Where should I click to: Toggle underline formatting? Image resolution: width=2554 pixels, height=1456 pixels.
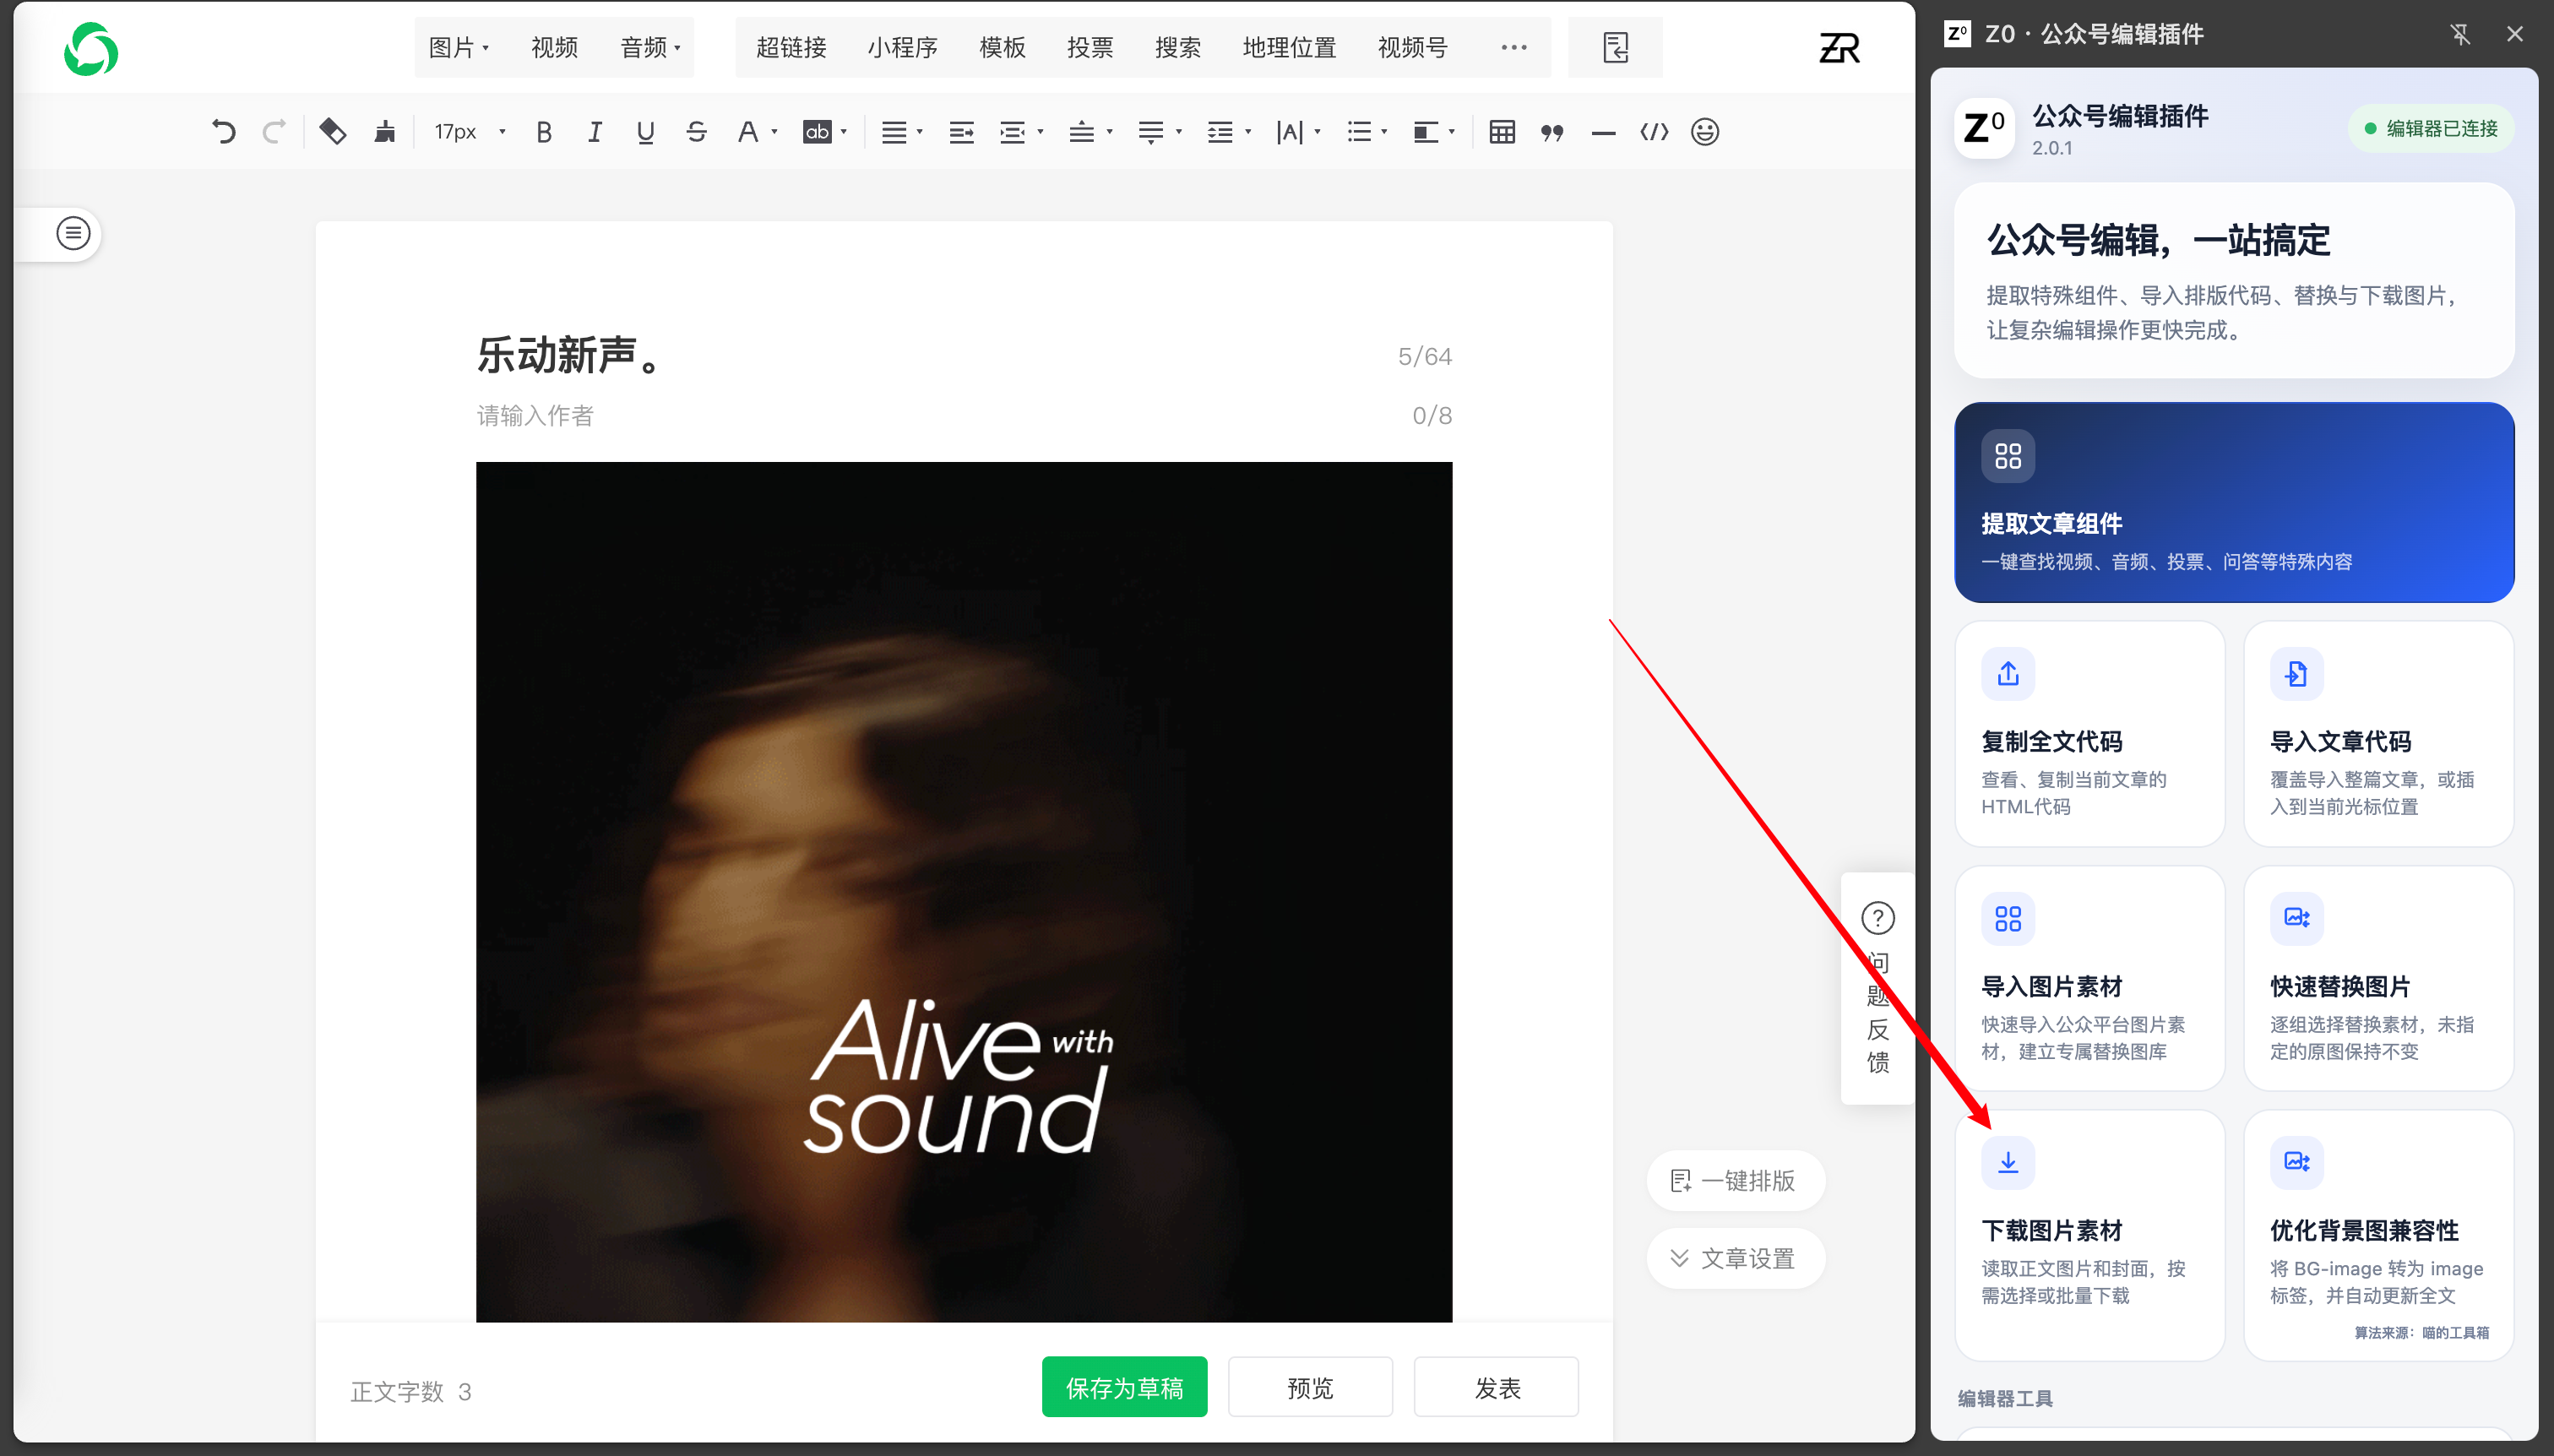645,132
